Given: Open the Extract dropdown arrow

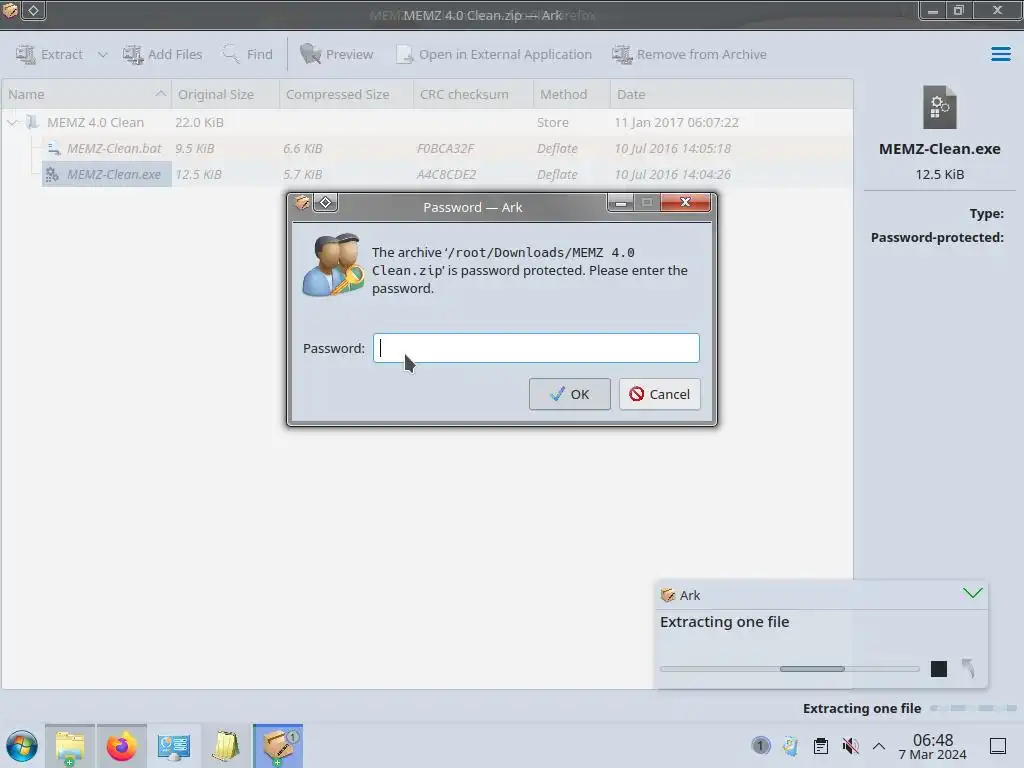Looking at the screenshot, I should 103,54.
